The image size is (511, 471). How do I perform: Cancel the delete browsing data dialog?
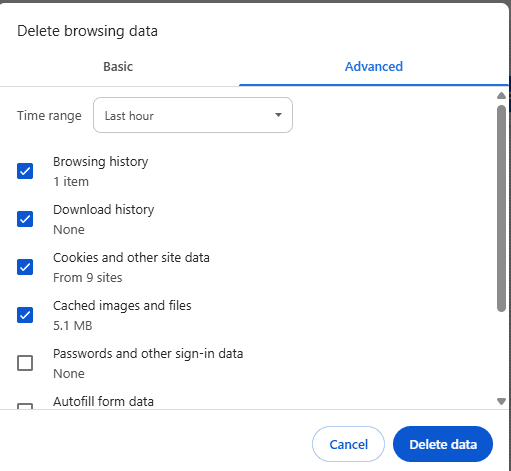[348, 444]
